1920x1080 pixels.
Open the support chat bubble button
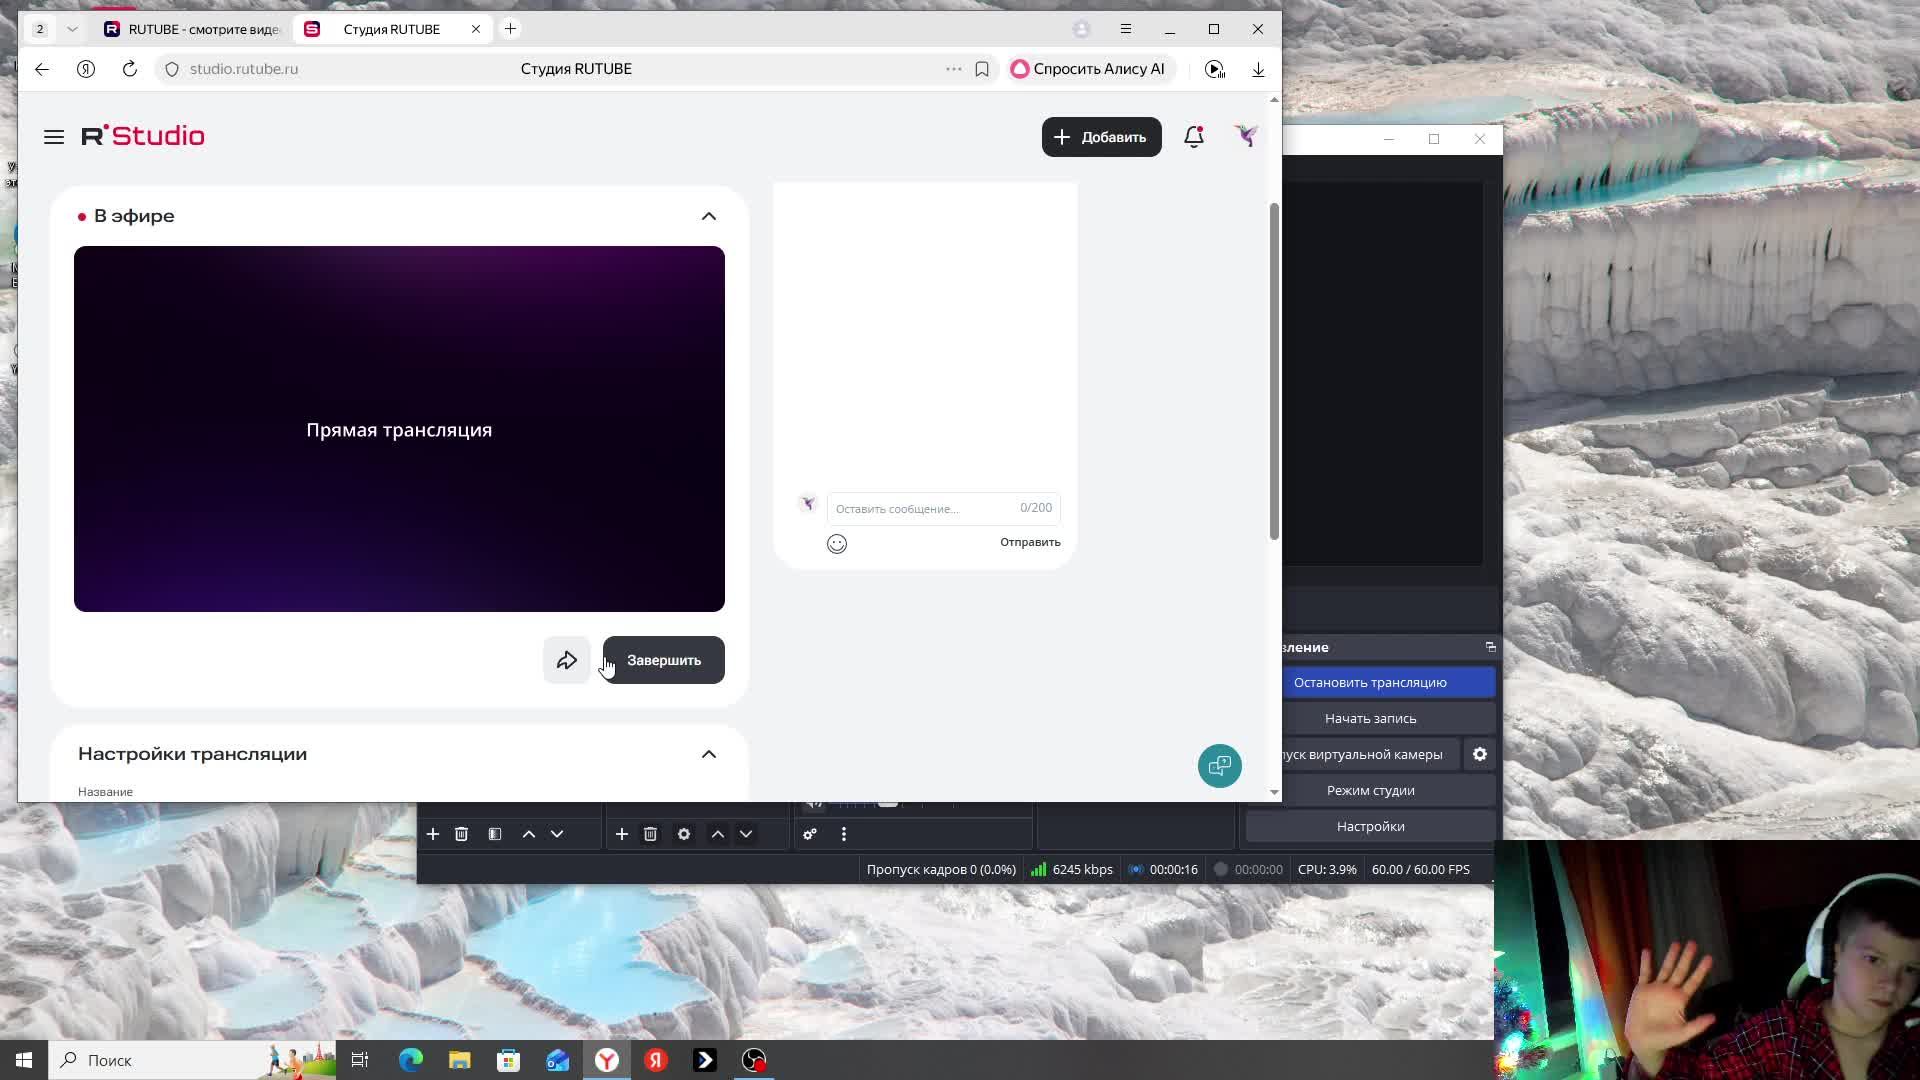pyautogui.click(x=1219, y=766)
